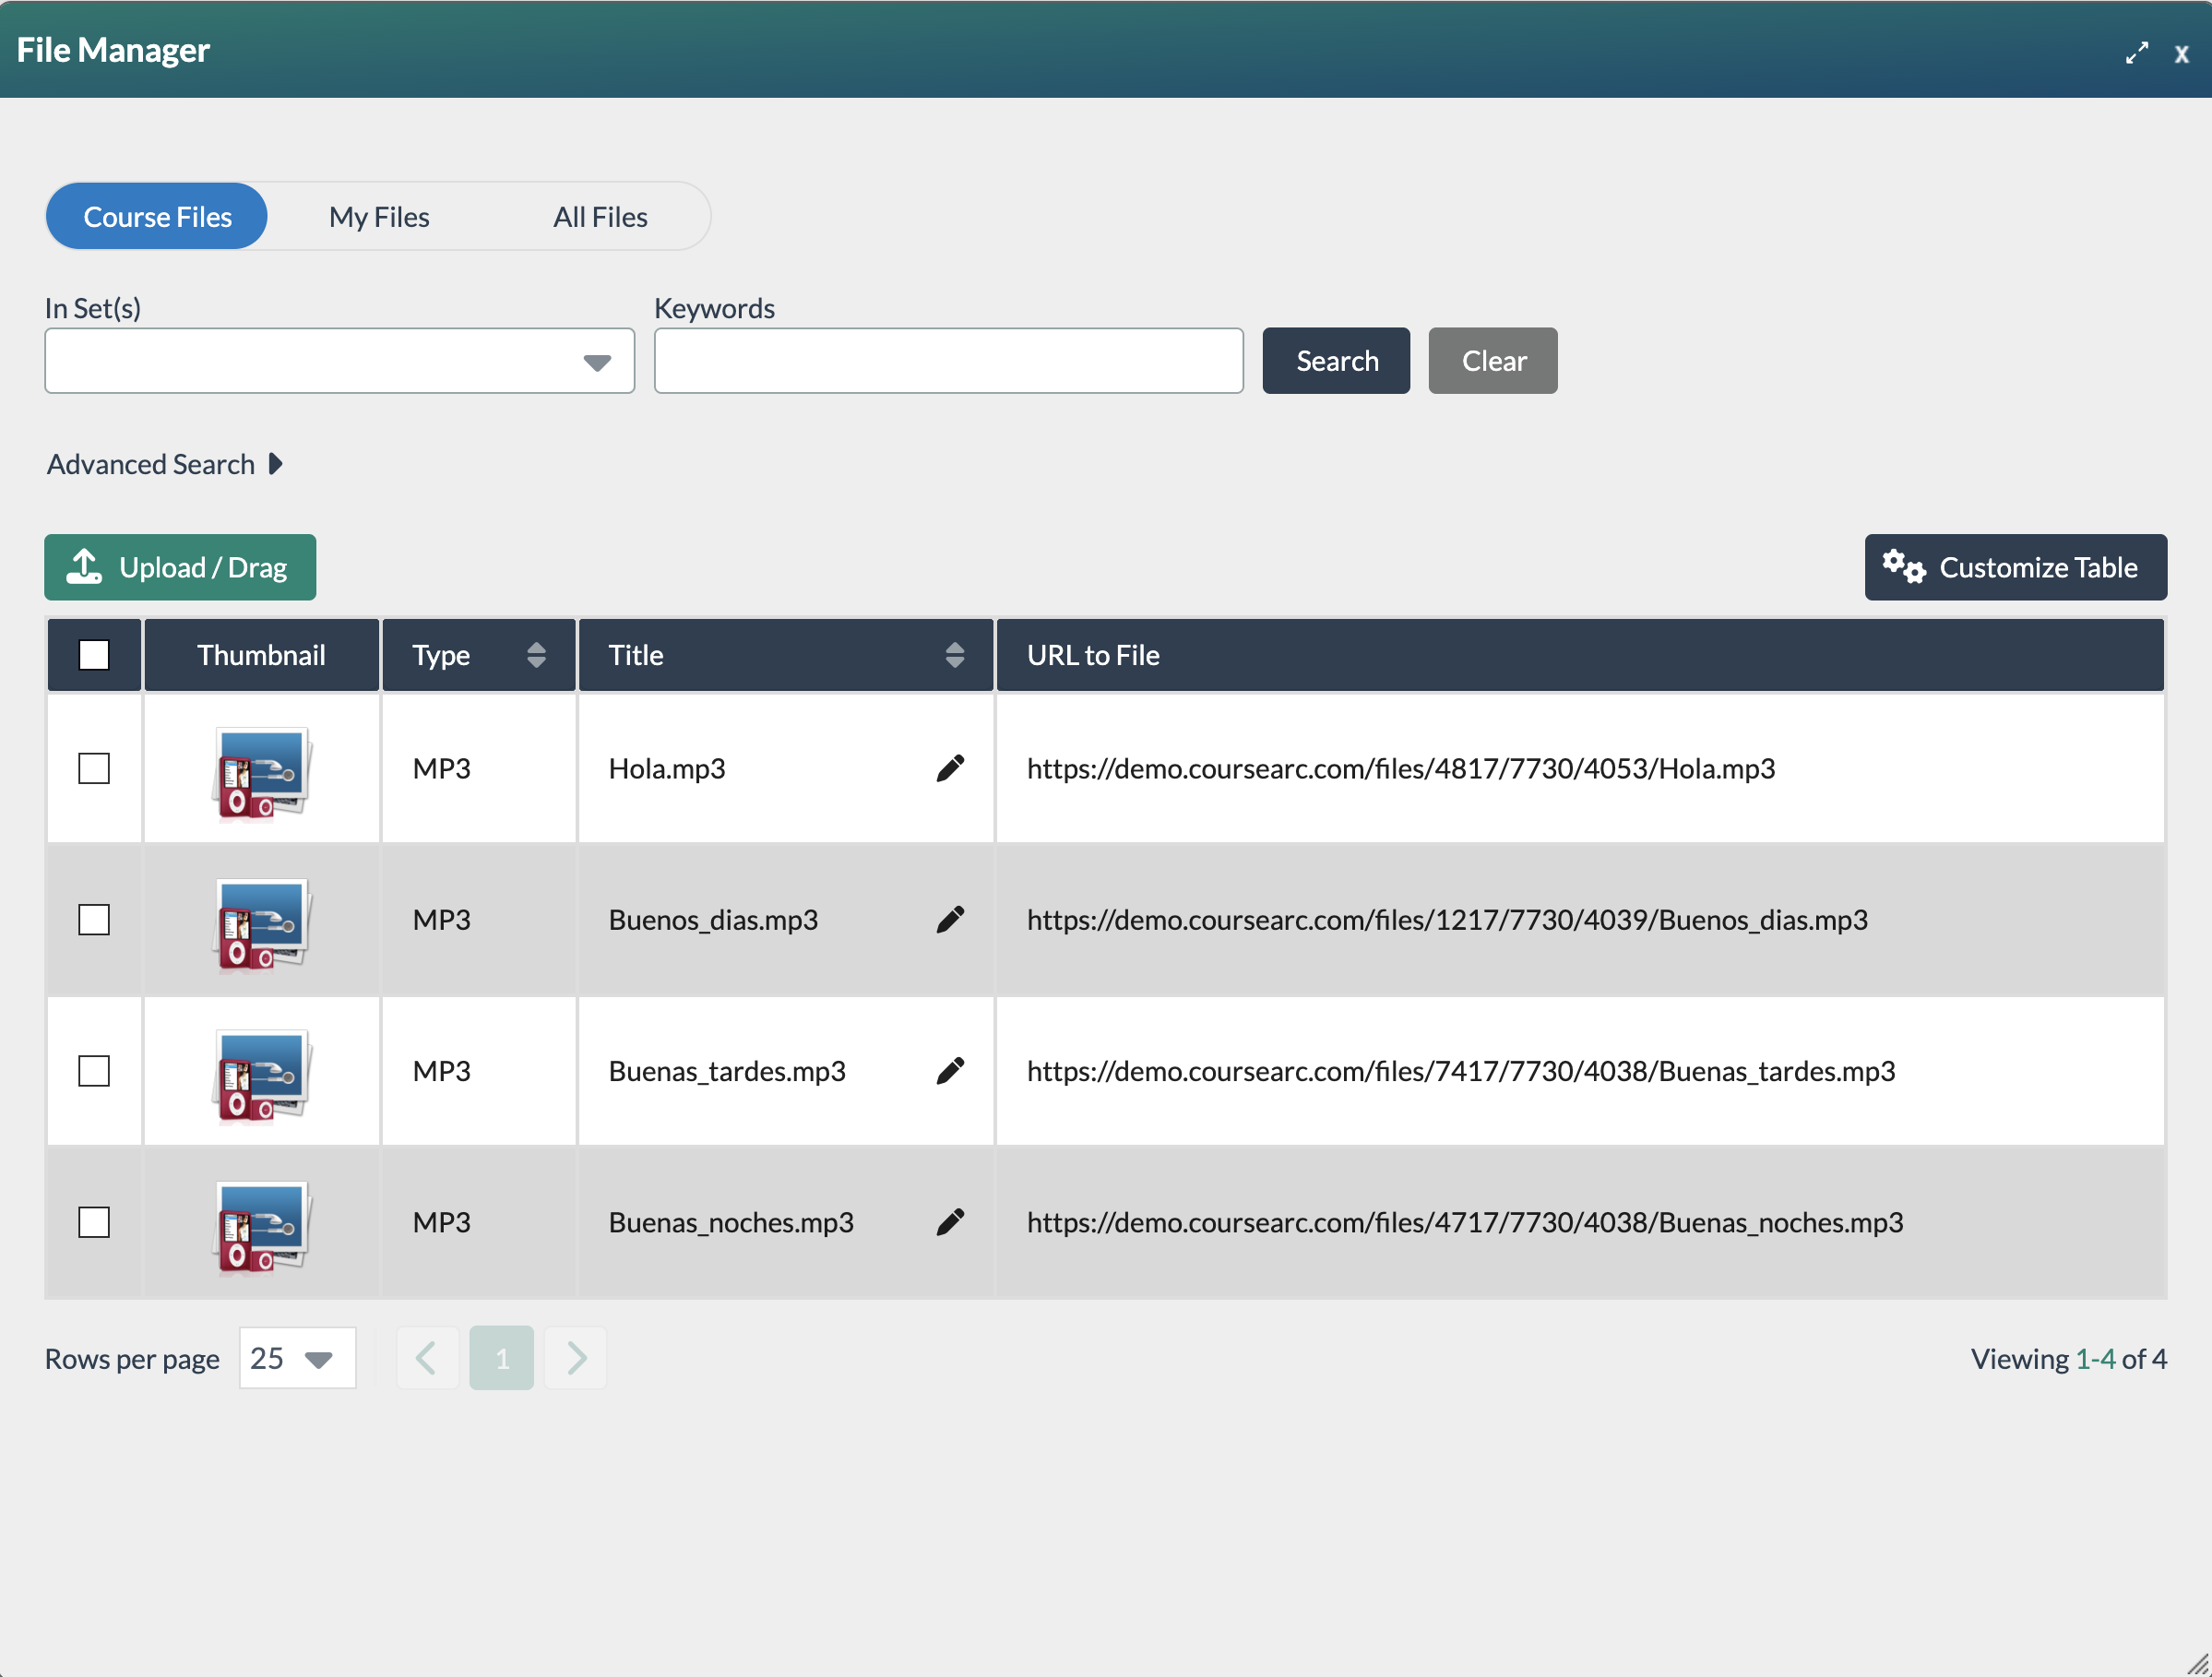Image resolution: width=2212 pixels, height=1677 pixels.
Task: Click the Buenos_dias.mp3 title text
Action: (x=713, y=919)
